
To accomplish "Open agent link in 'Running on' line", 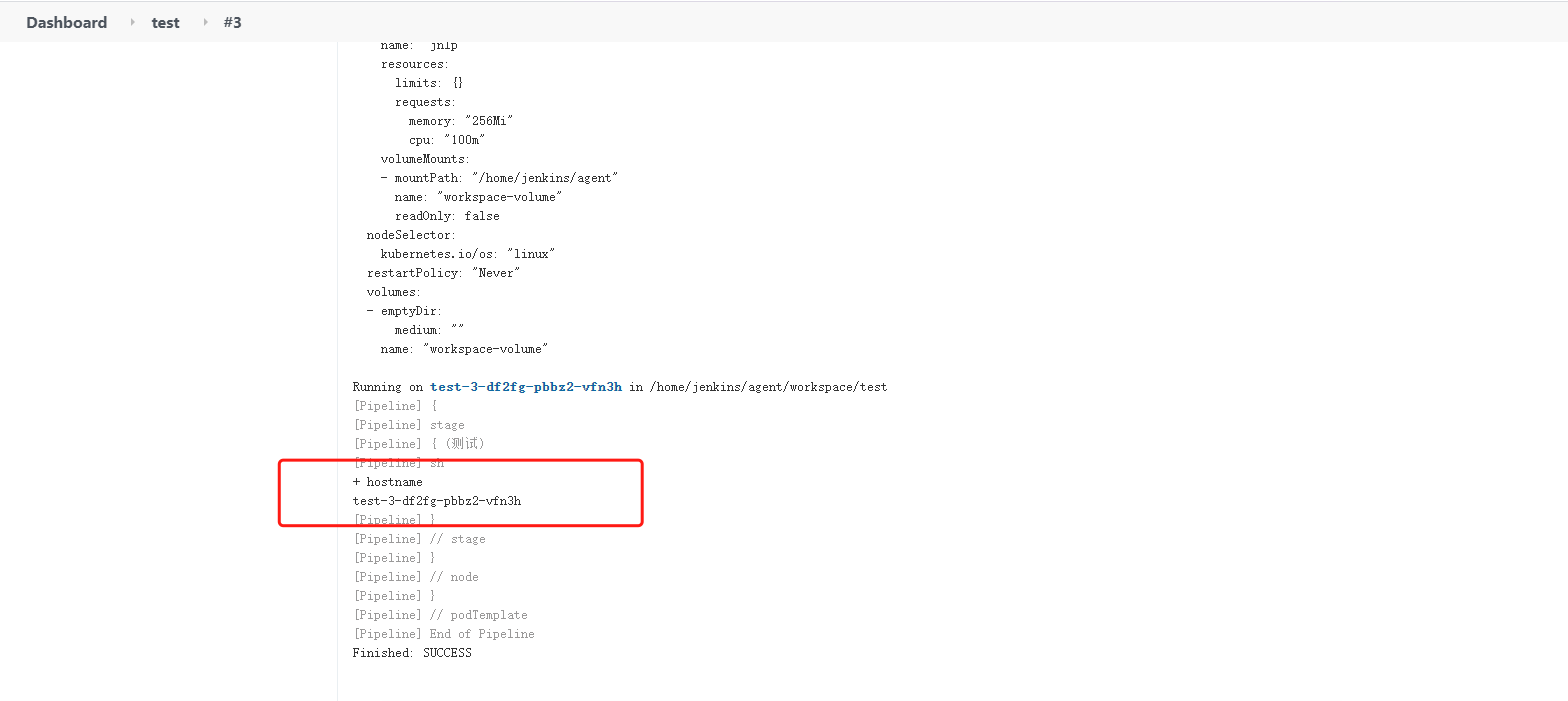I will point(526,387).
